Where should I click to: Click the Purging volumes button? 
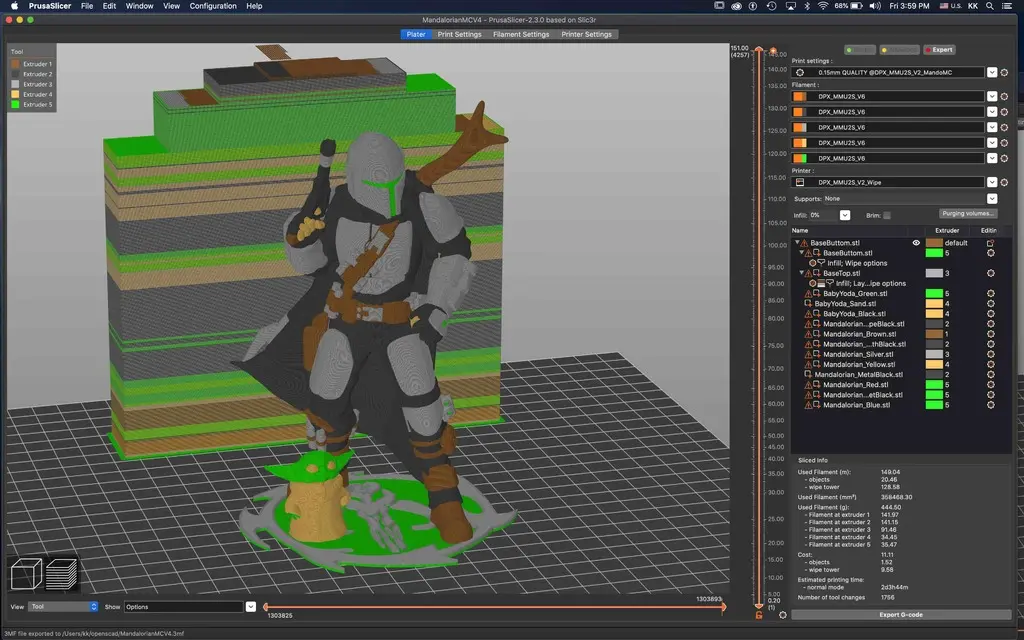968,214
